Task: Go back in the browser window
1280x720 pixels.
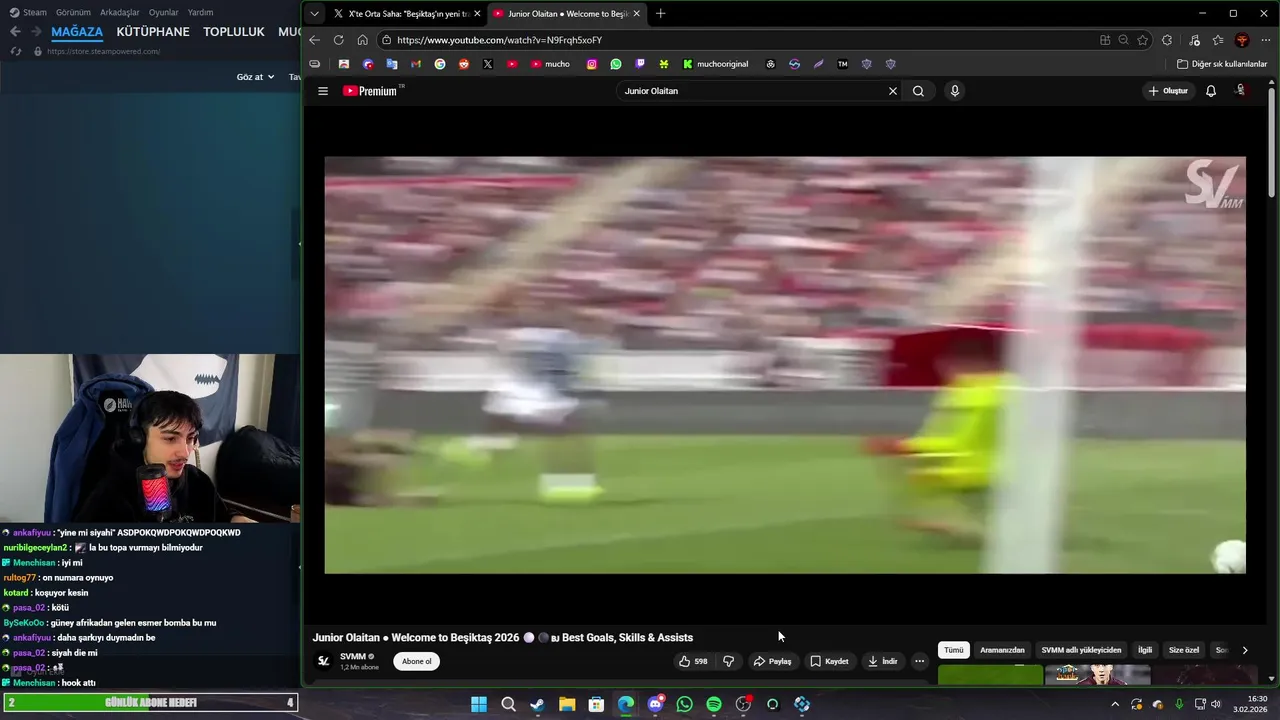Action: click(x=314, y=40)
